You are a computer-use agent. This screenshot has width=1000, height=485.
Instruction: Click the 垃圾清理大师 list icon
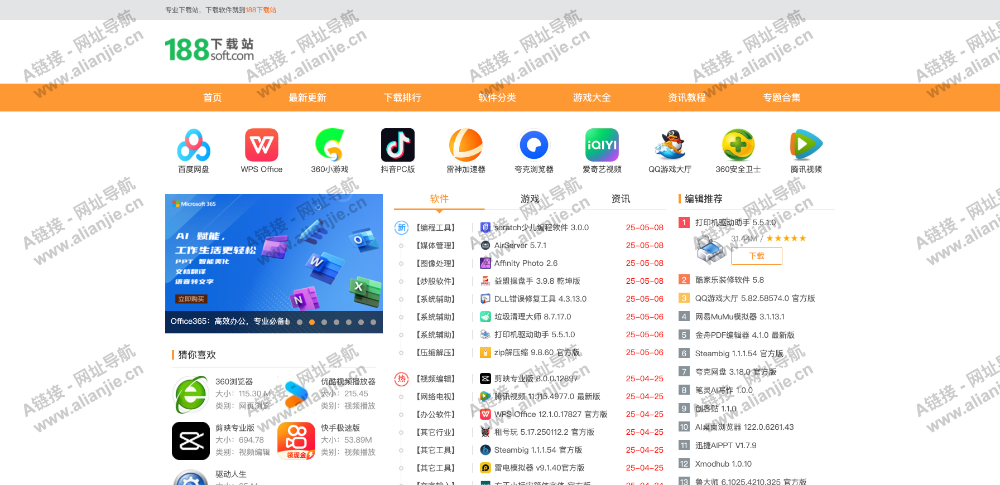485,317
